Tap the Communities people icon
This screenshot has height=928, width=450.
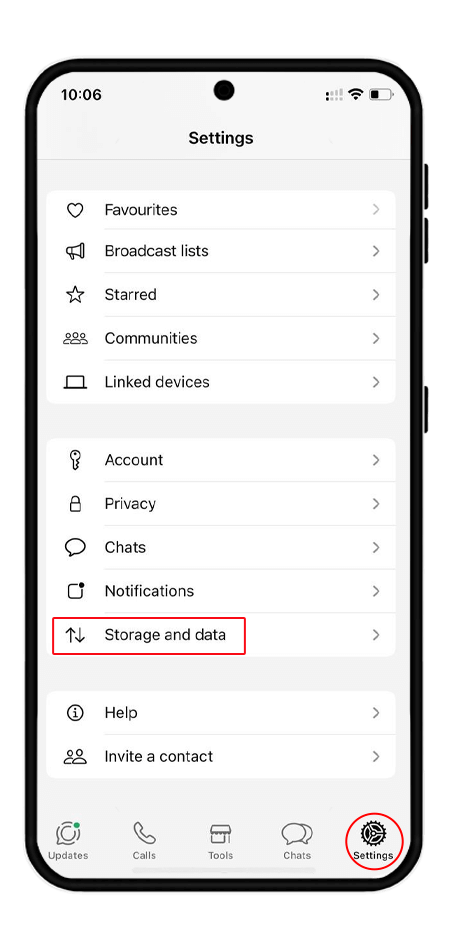(75, 339)
